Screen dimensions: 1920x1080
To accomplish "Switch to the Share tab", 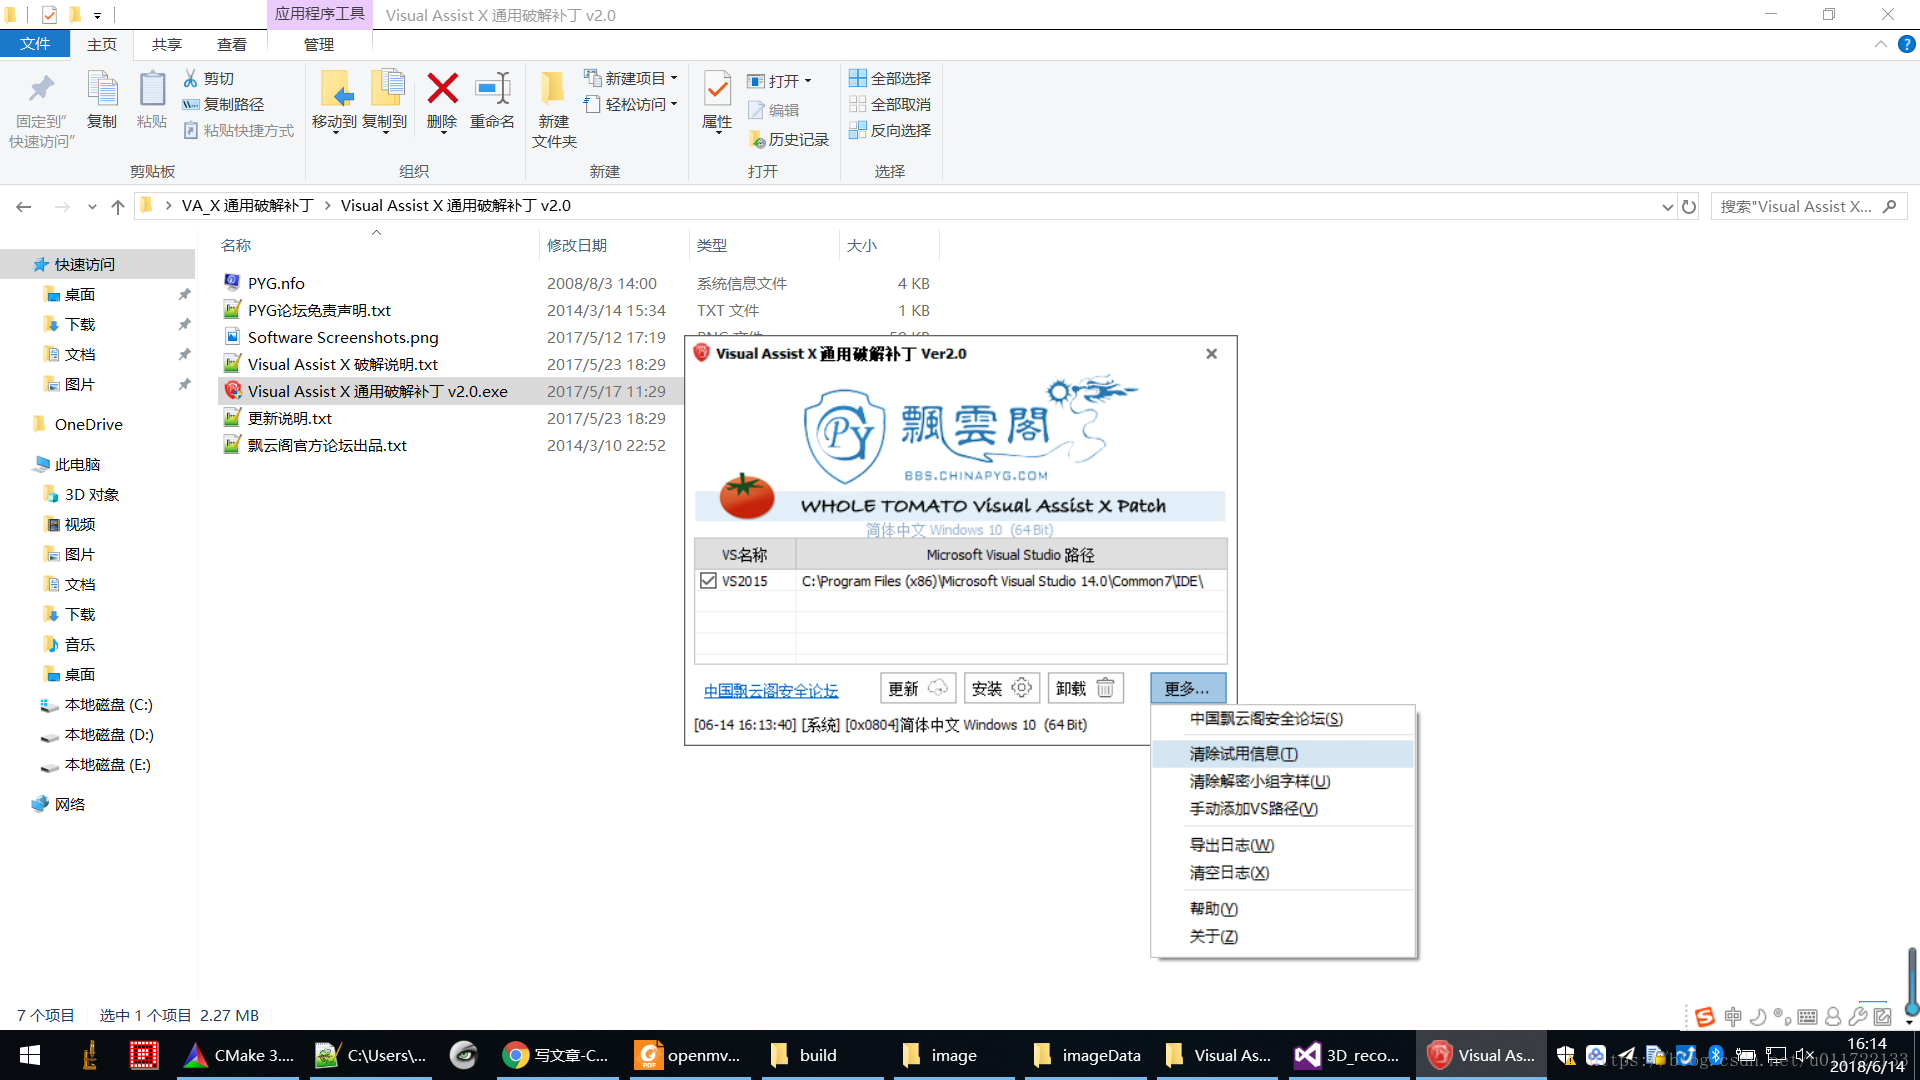I will click(167, 44).
